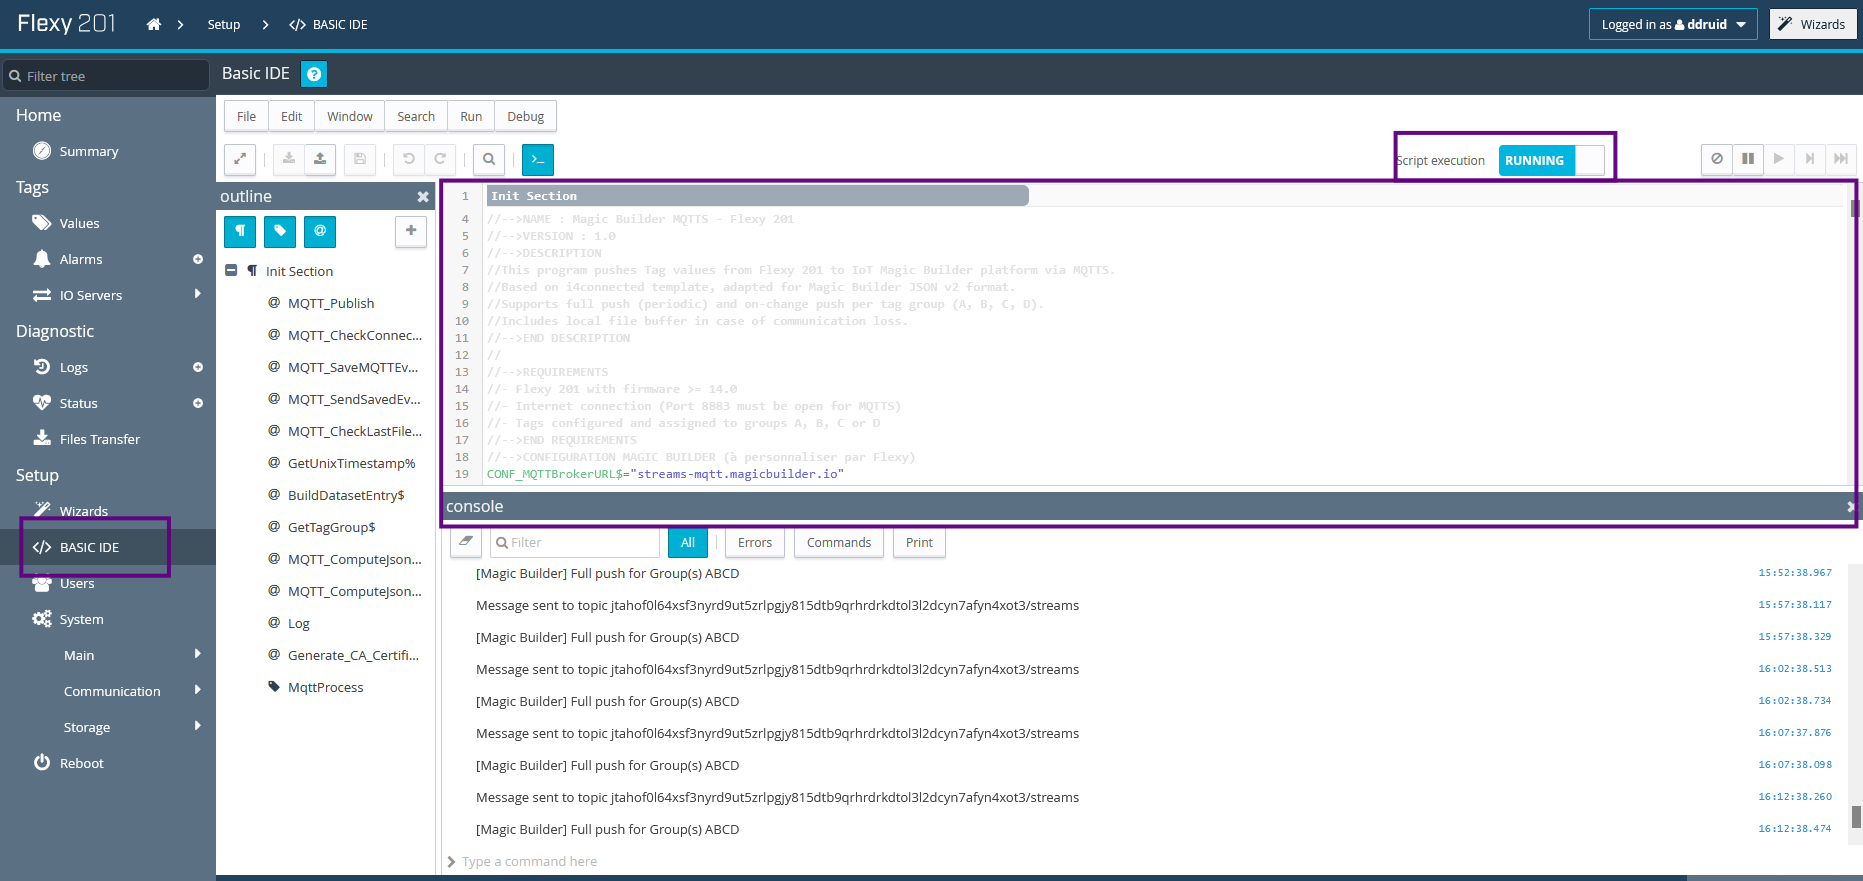Open the File menu
The image size is (1863, 881).
[x=246, y=116]
